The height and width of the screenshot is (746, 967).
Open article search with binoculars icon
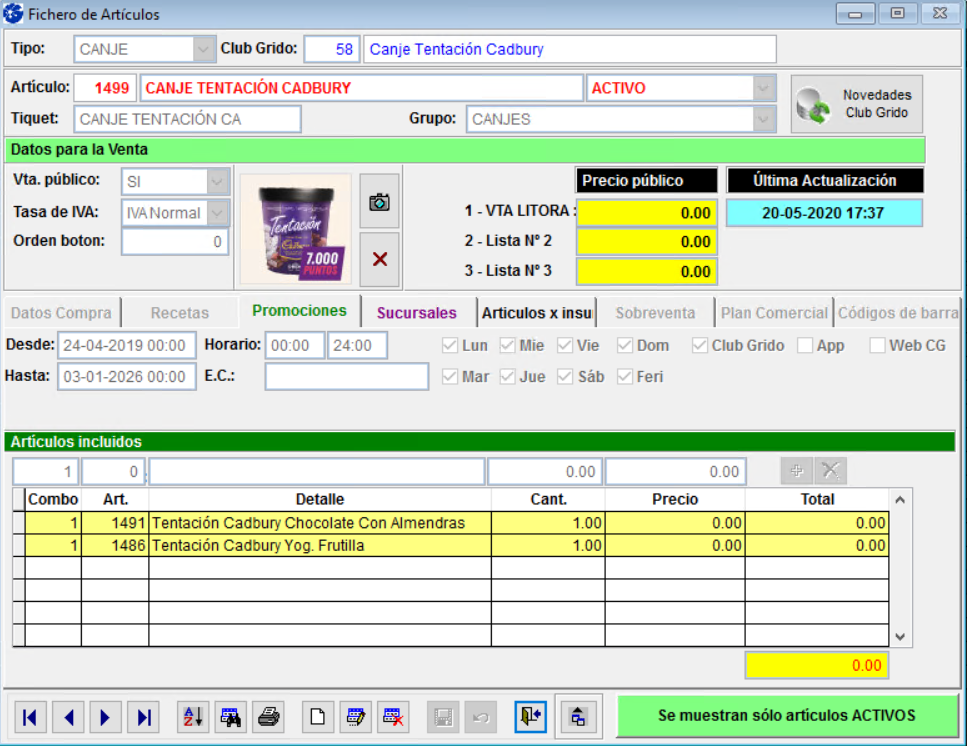click(231, 717)
